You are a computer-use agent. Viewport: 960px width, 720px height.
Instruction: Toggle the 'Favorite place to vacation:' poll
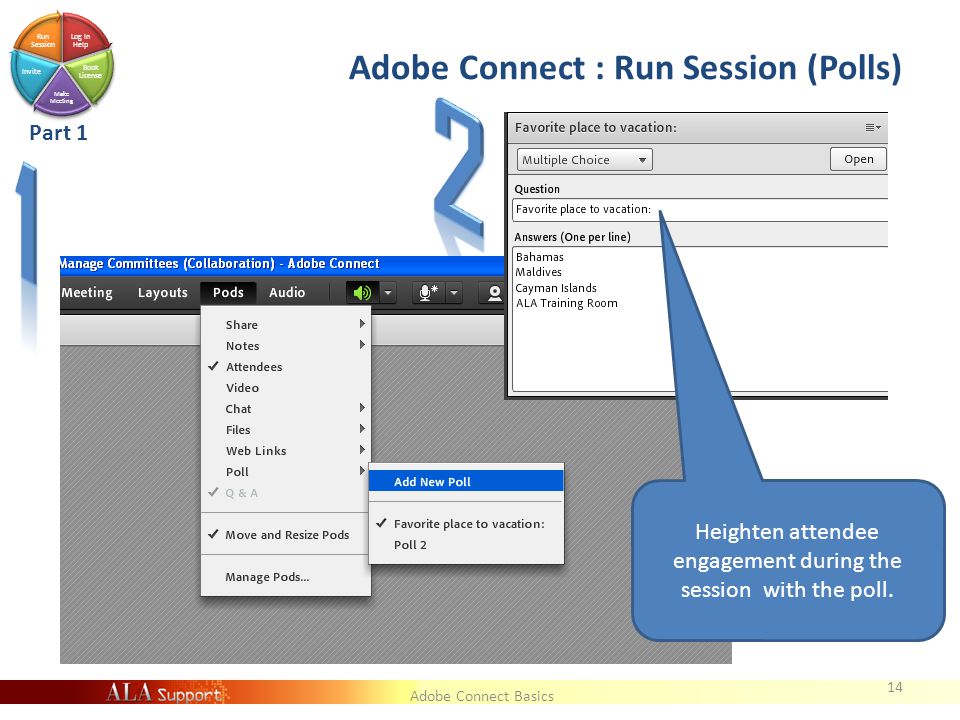(466, 523)
